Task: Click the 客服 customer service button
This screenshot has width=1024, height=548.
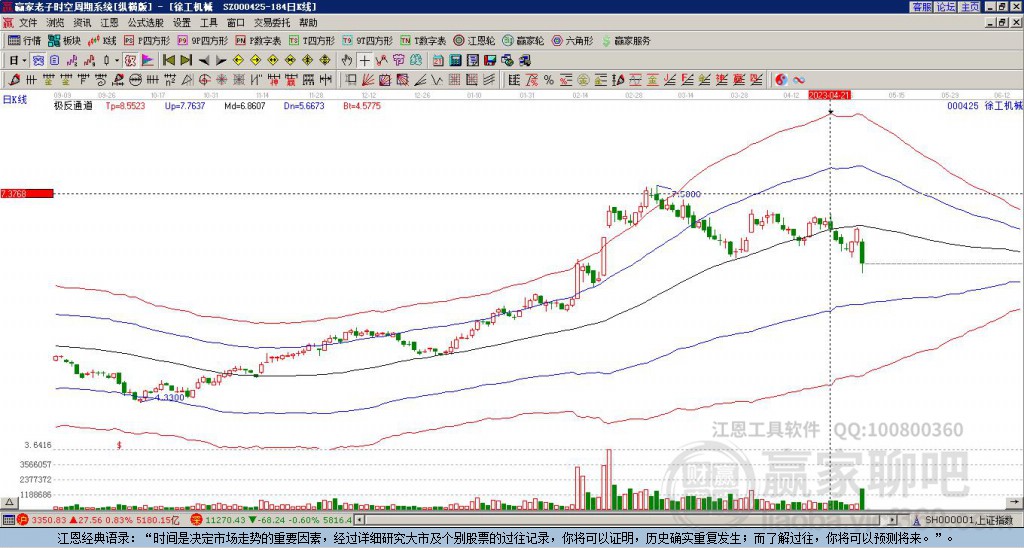Action: [x=921, y=7]
